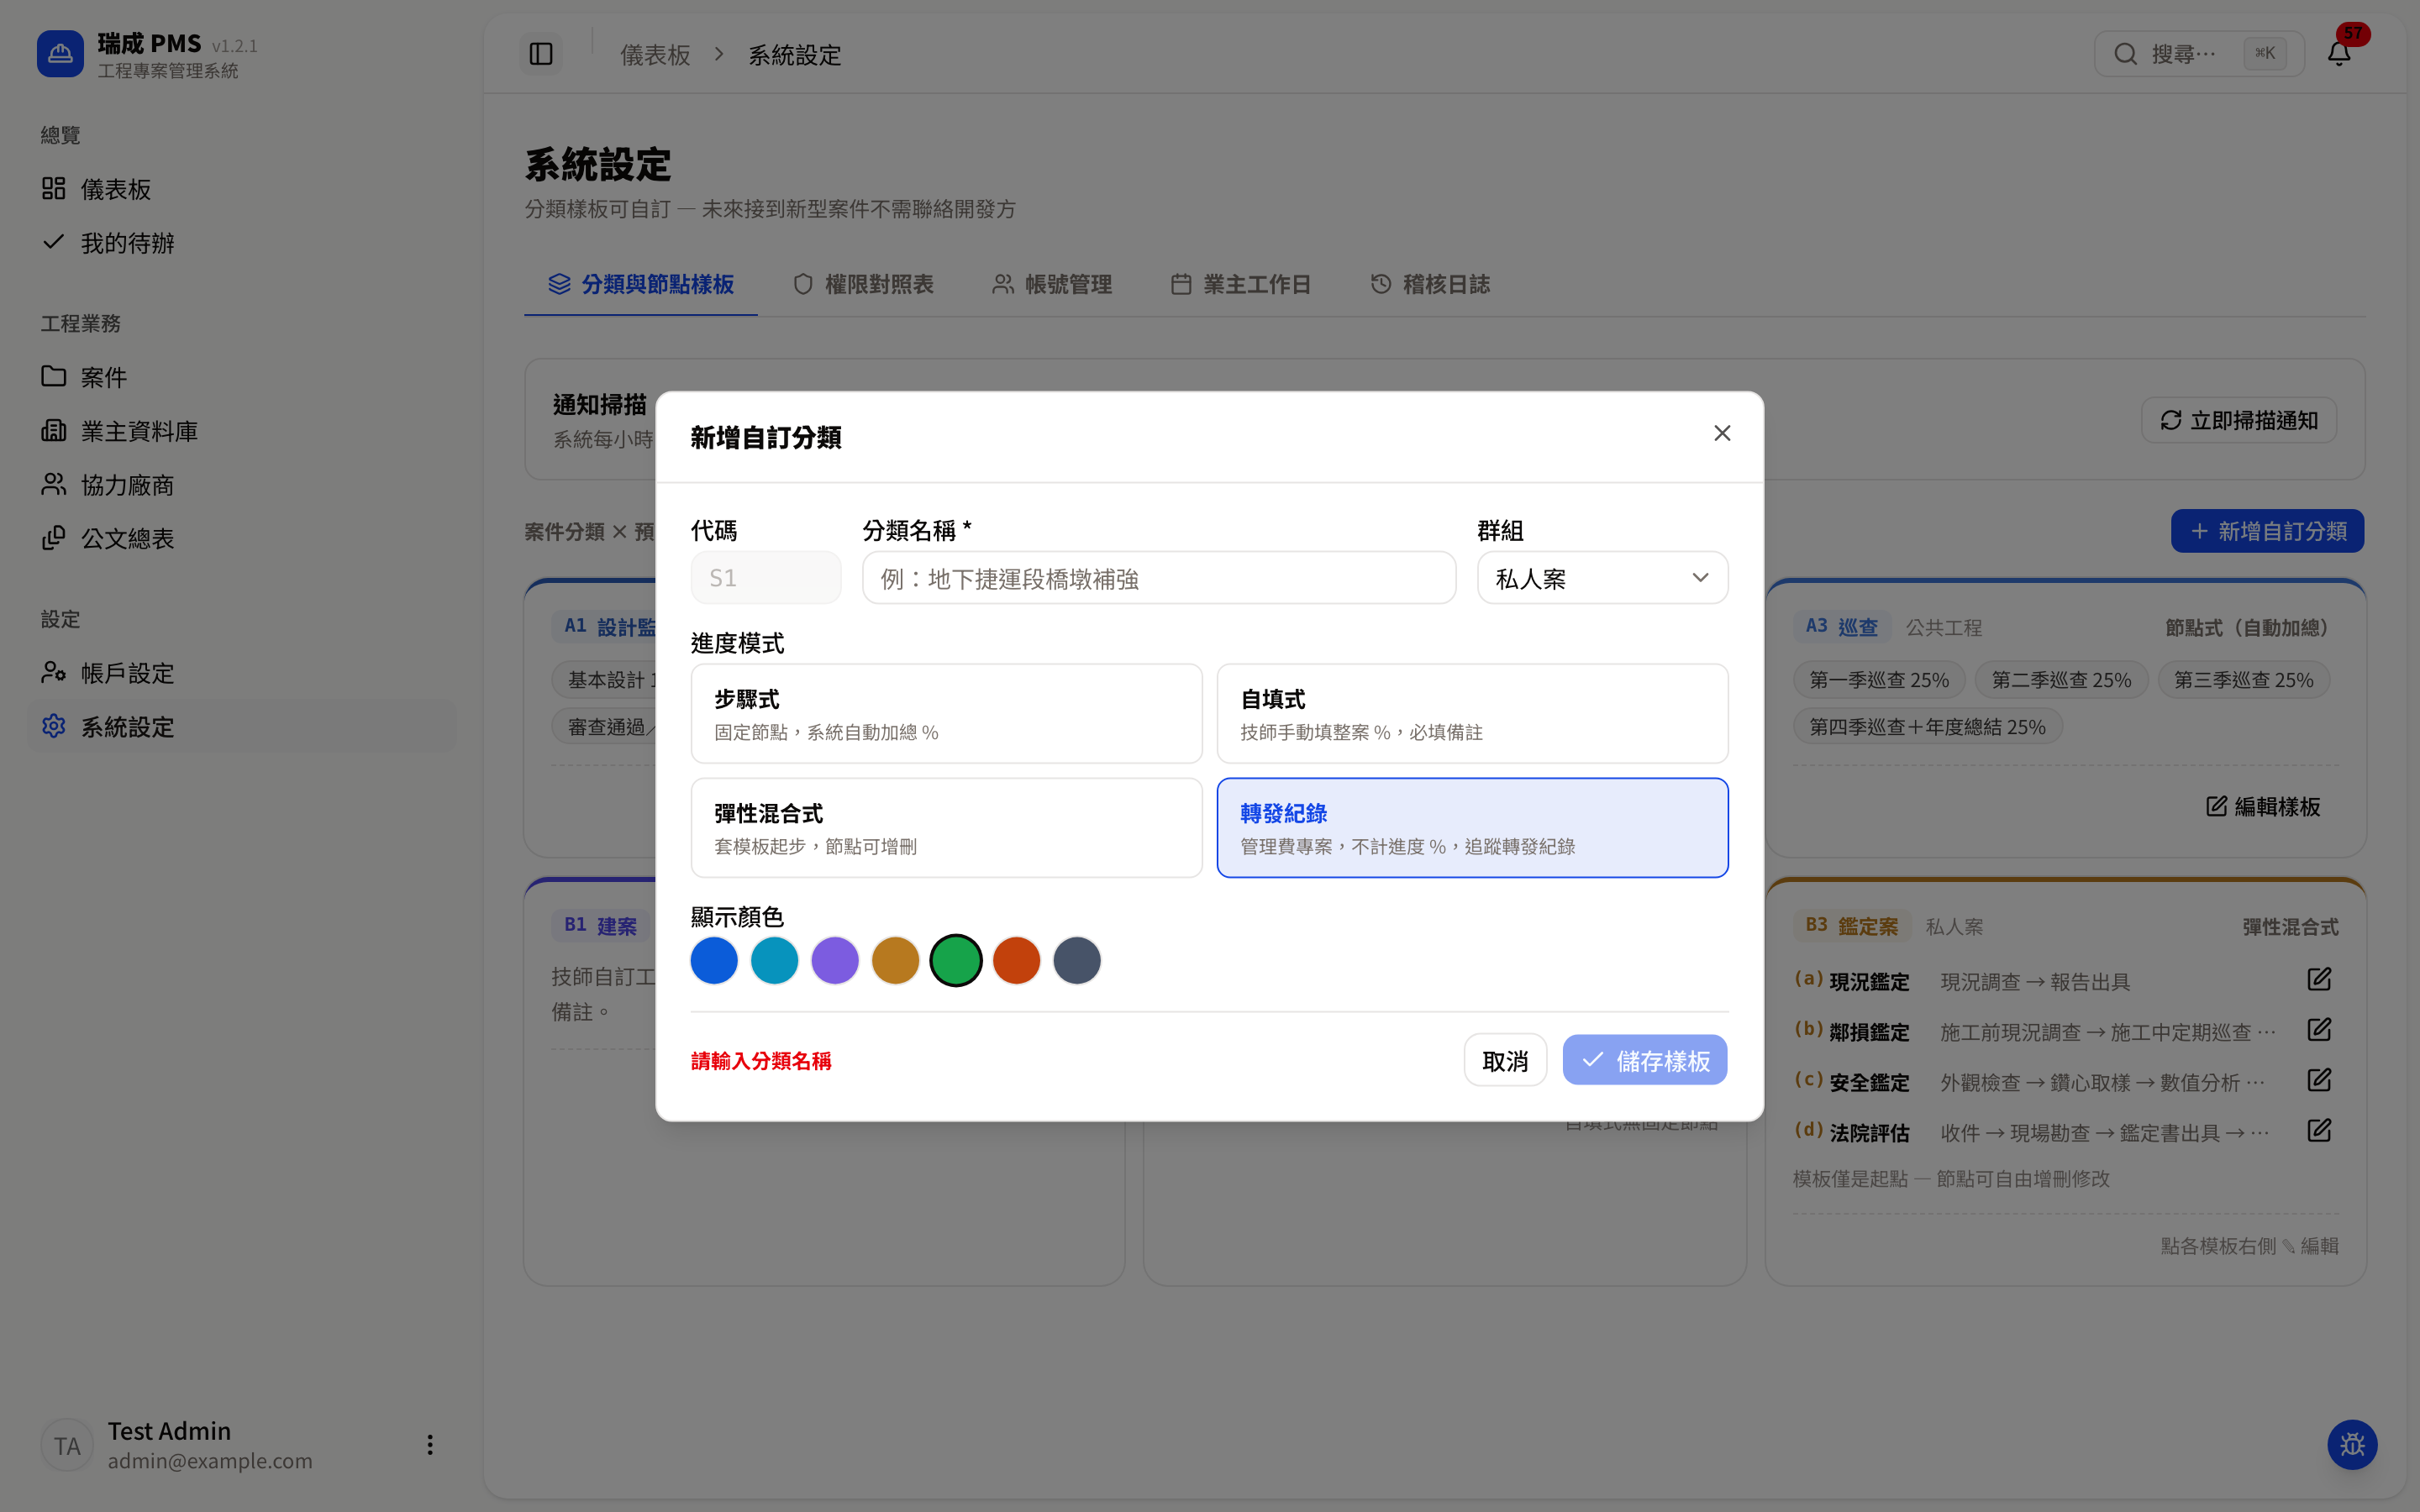This screenshot has width=2420, height=1512.
Task: Open 儀表板 in sidebar
Action: pyautogui.click(x=242, y=189)
